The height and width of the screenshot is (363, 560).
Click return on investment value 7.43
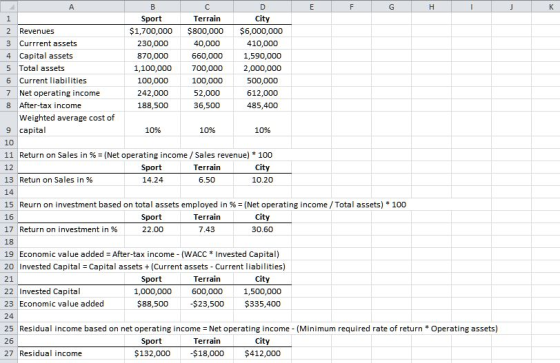pos(207,229)
